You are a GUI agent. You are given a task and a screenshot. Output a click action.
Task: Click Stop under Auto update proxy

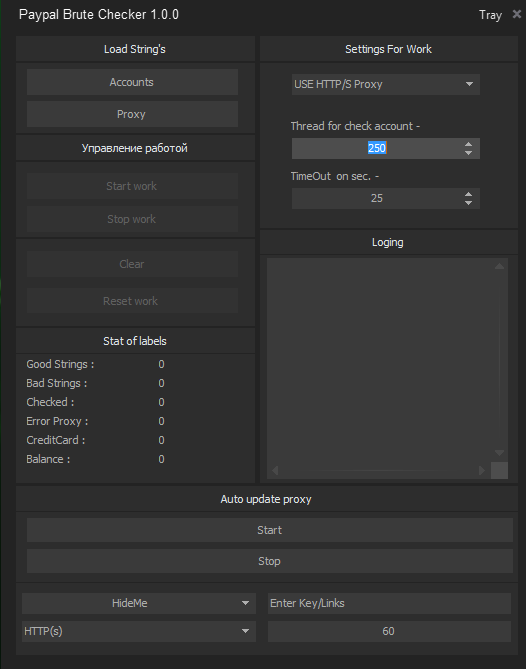pyautogui.click(x=270, y=561)
